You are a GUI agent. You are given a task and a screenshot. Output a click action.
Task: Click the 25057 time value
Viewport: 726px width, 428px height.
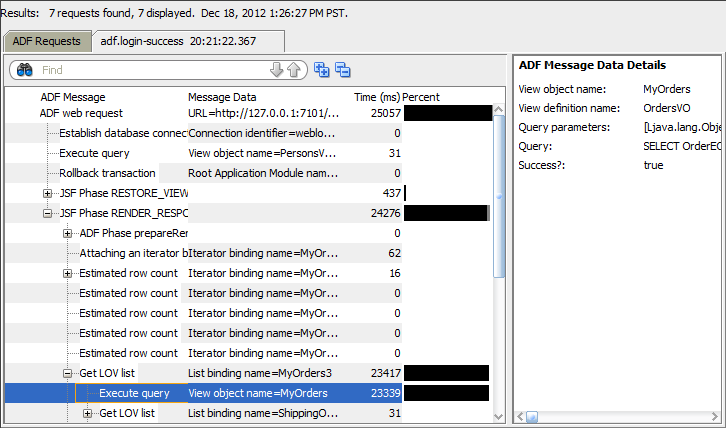(x=386, y=113)
